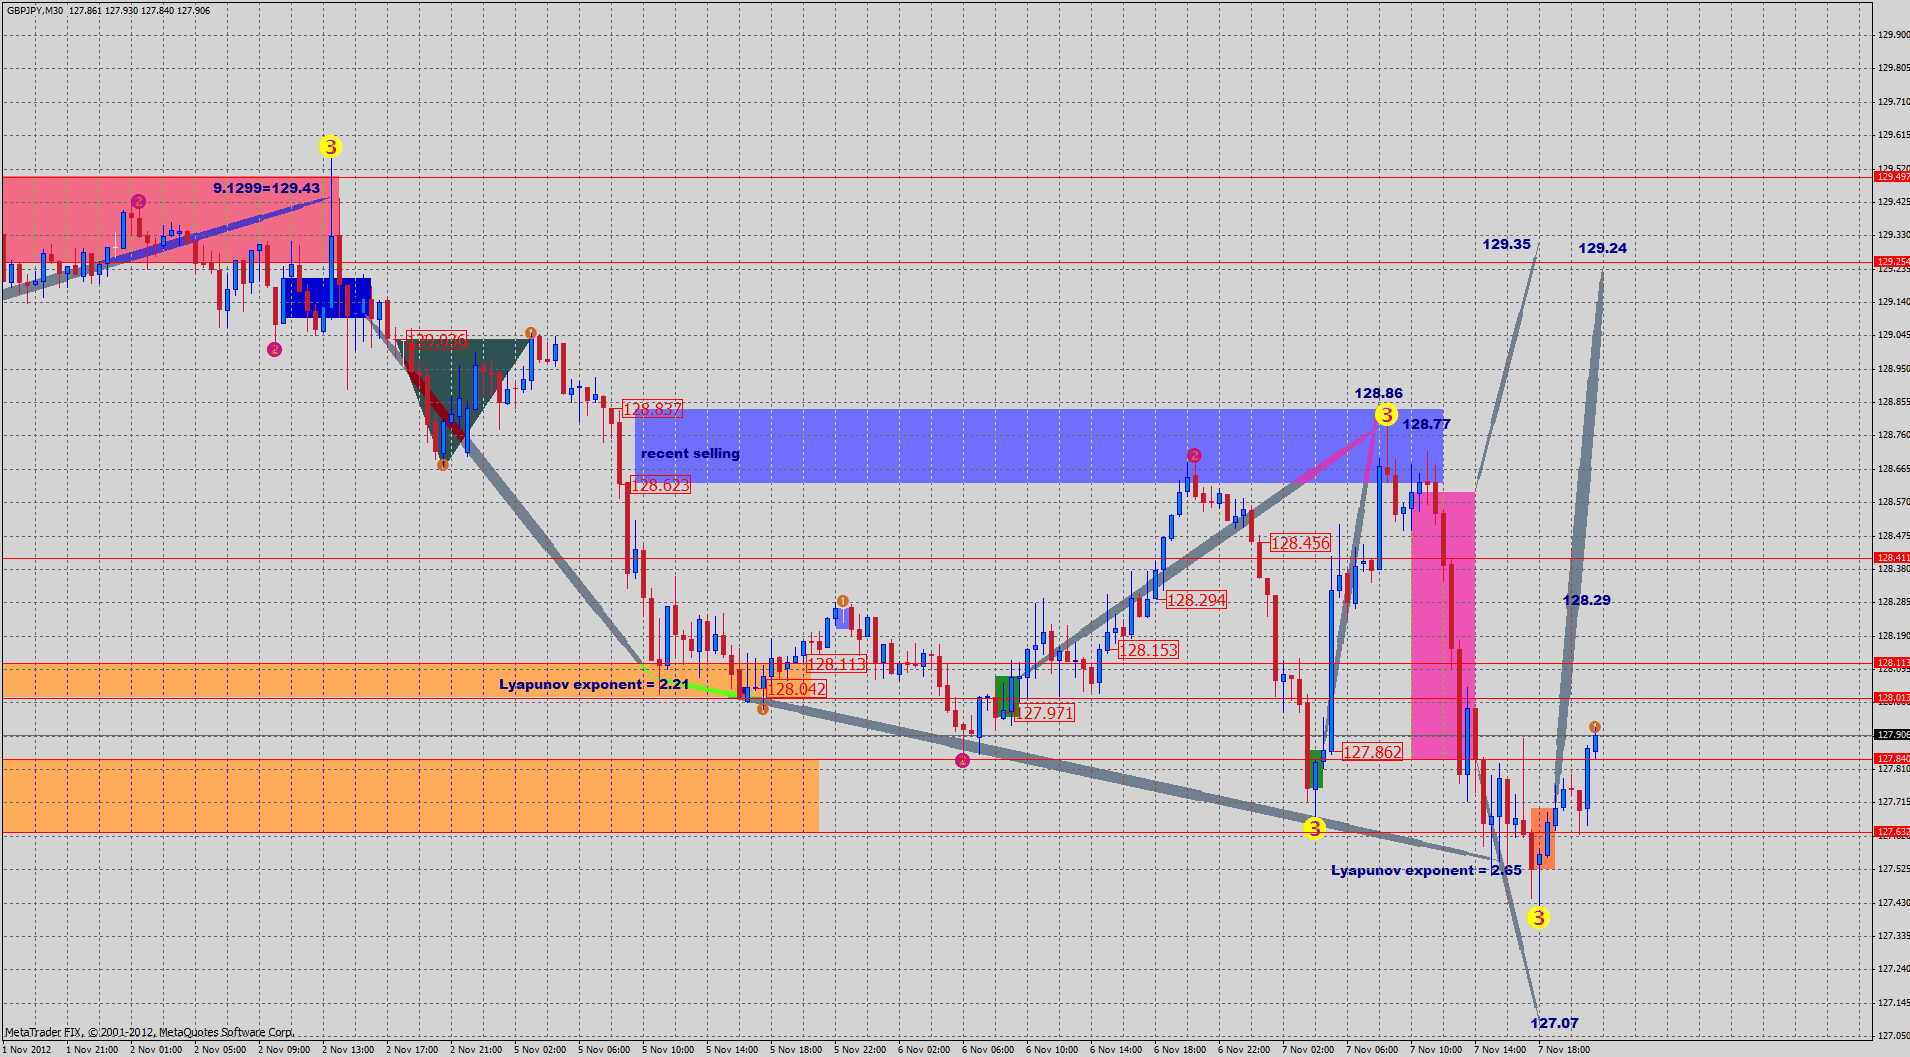Screen dimensions: 1910x1057
Task: Click the '2 Nov 13:00' time axis label
Action: (348, 1049)
